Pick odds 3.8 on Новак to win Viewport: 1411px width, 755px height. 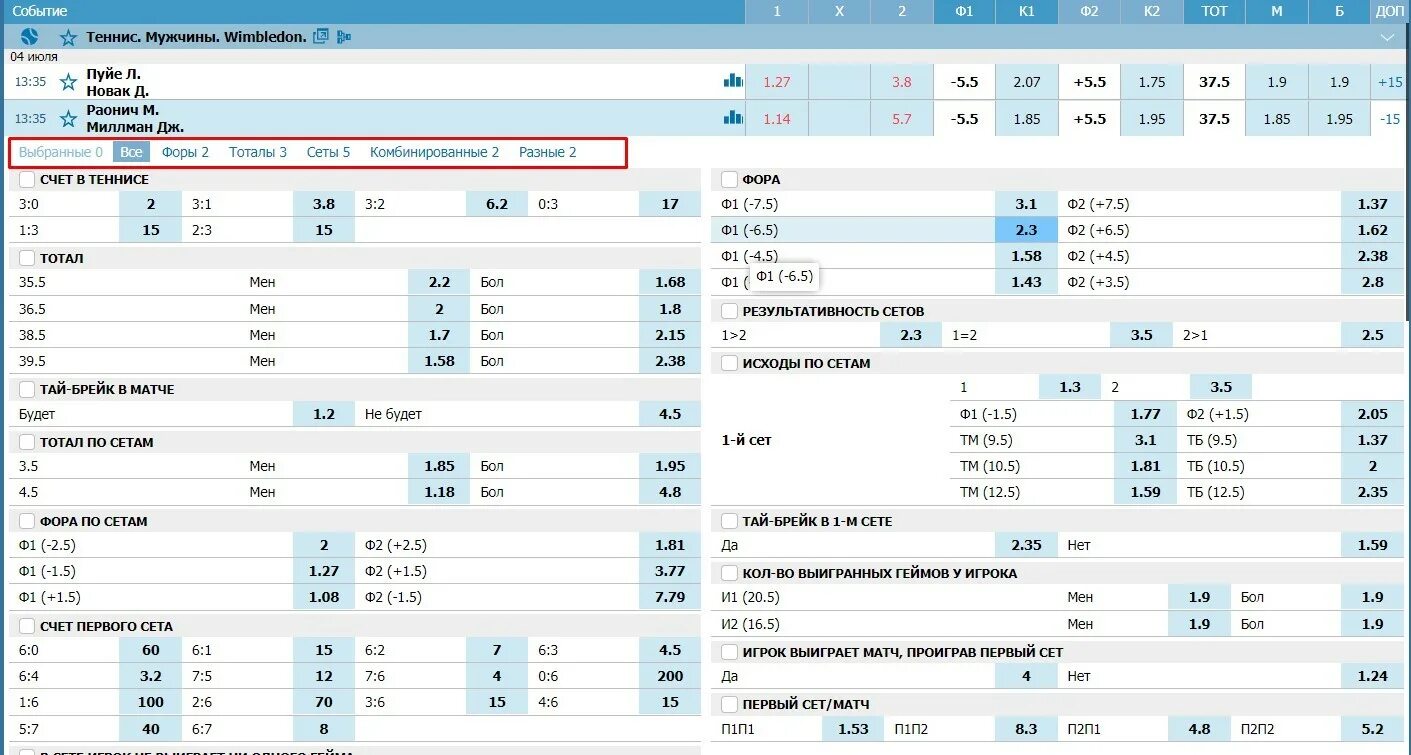click(902, 82)
